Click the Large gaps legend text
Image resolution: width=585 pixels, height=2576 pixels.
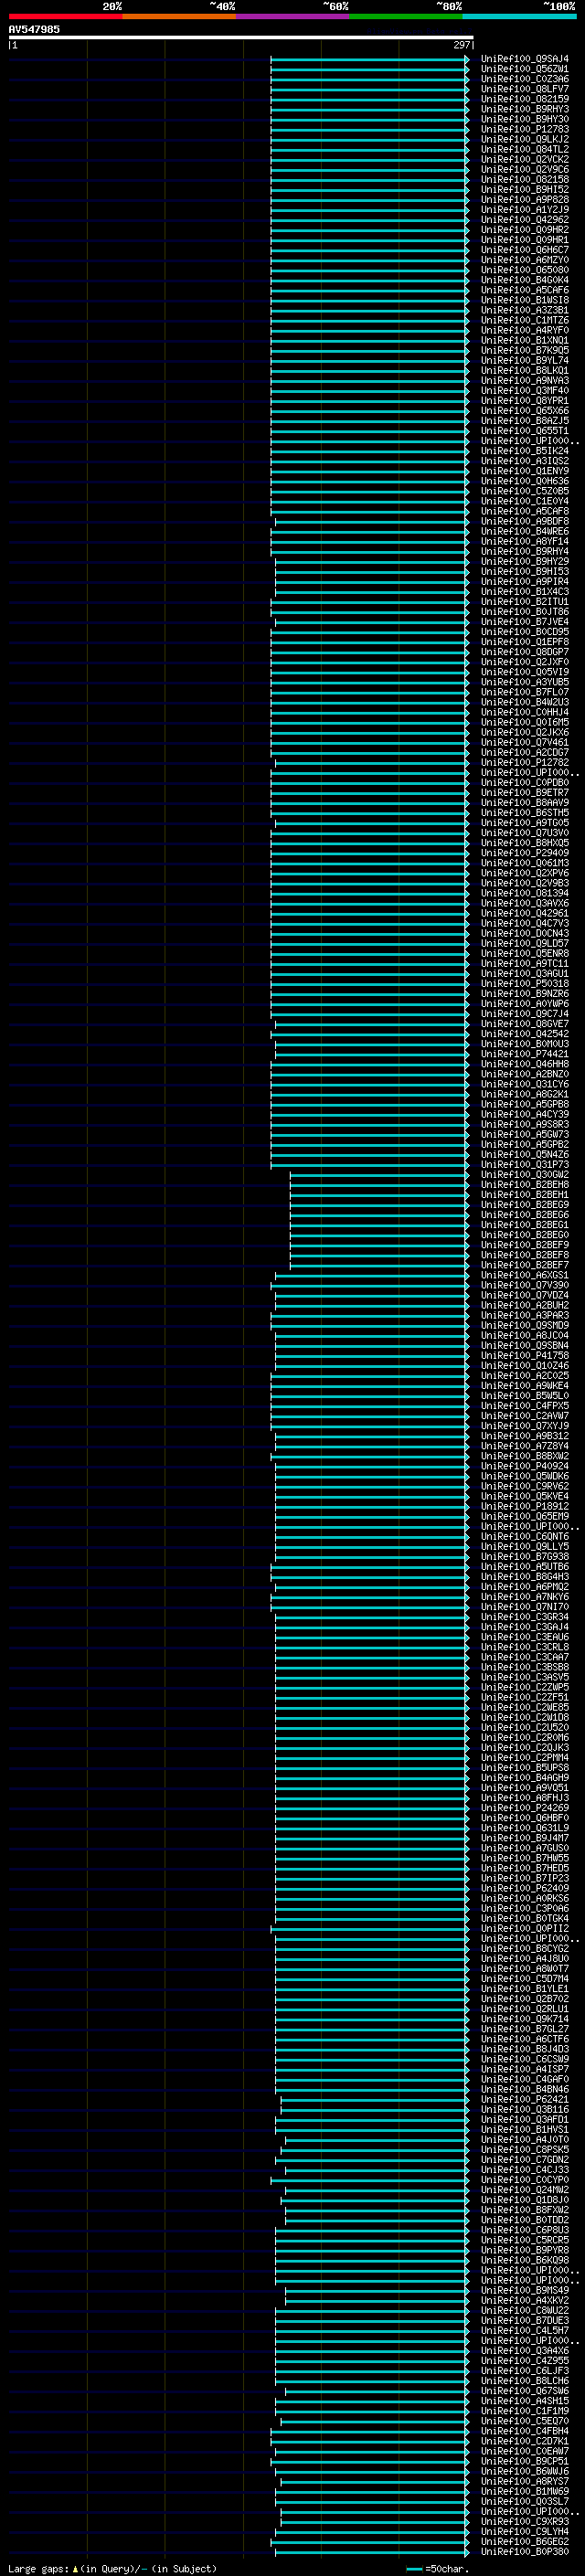(112, 2568)
